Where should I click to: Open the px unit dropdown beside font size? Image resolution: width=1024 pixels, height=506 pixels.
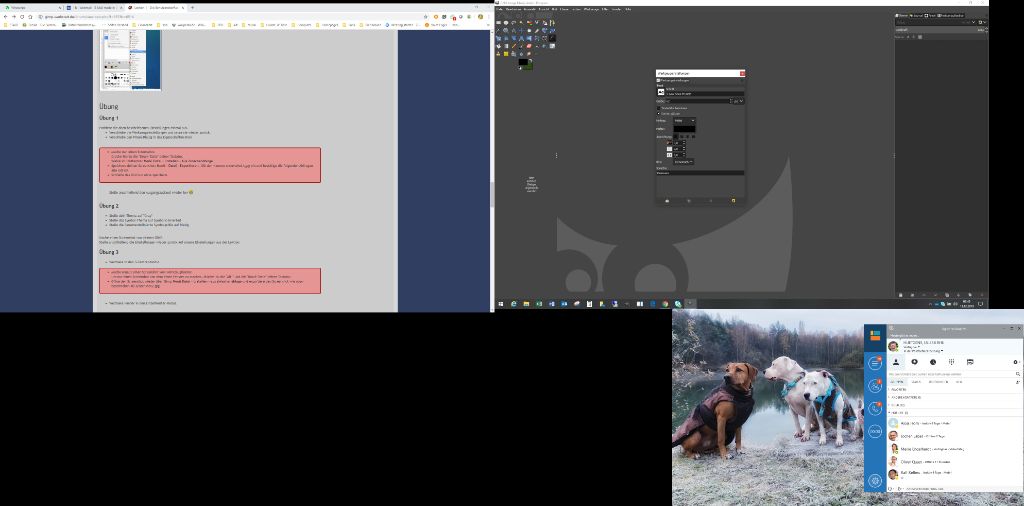(x=739, y=101)
